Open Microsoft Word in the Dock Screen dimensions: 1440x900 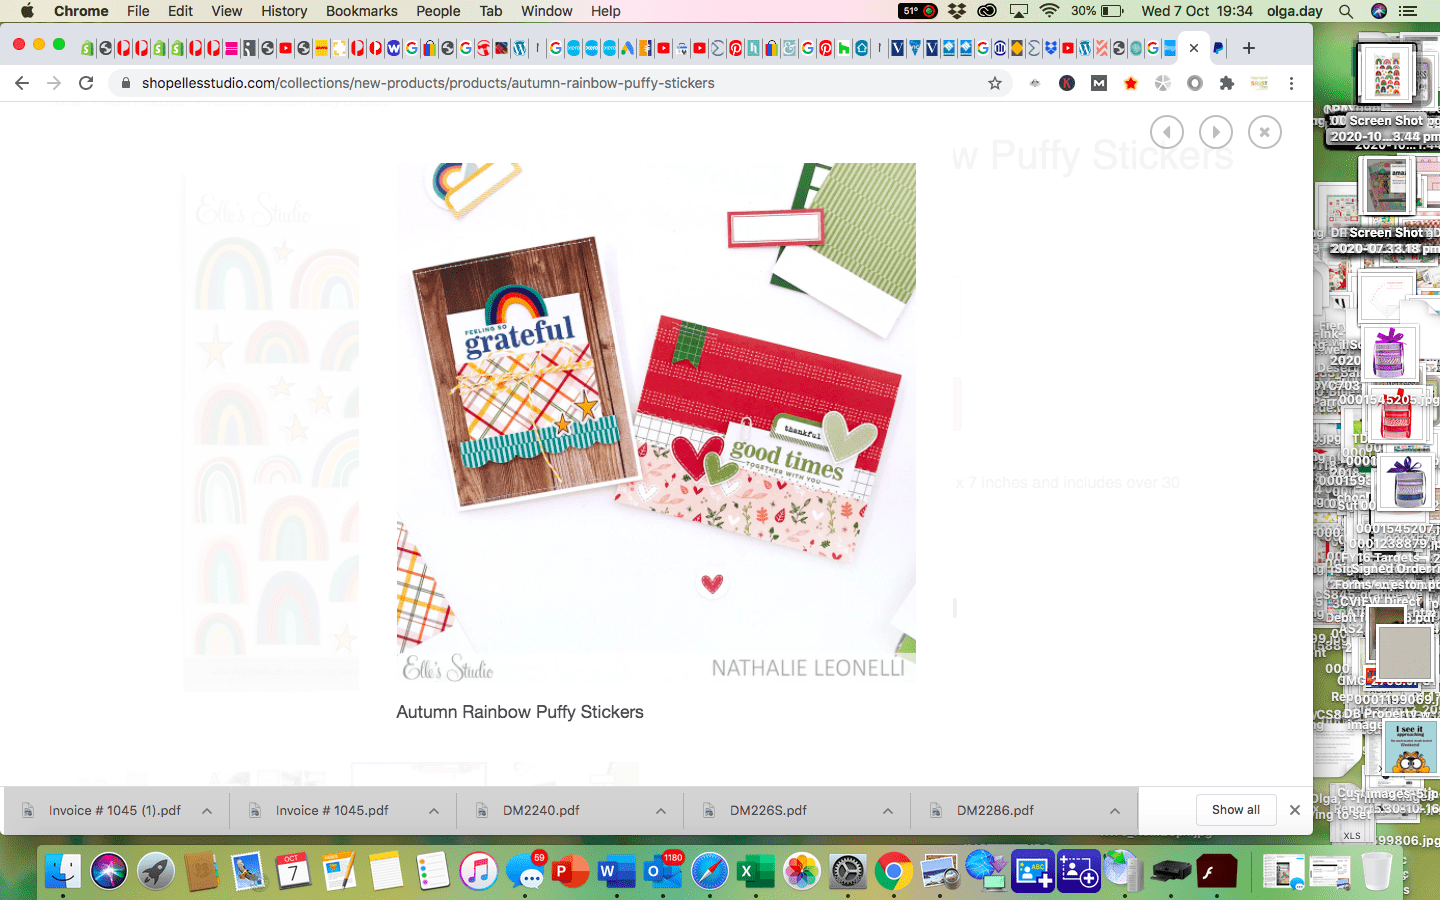pyautogui.click(x=616, y=872)
